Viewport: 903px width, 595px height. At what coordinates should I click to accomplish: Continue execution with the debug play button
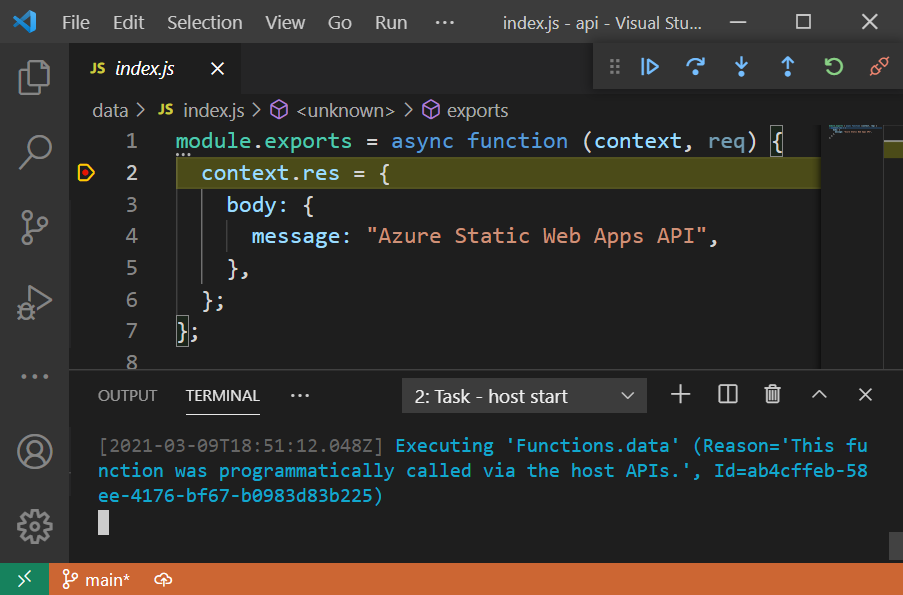click(x=650, y=66)
